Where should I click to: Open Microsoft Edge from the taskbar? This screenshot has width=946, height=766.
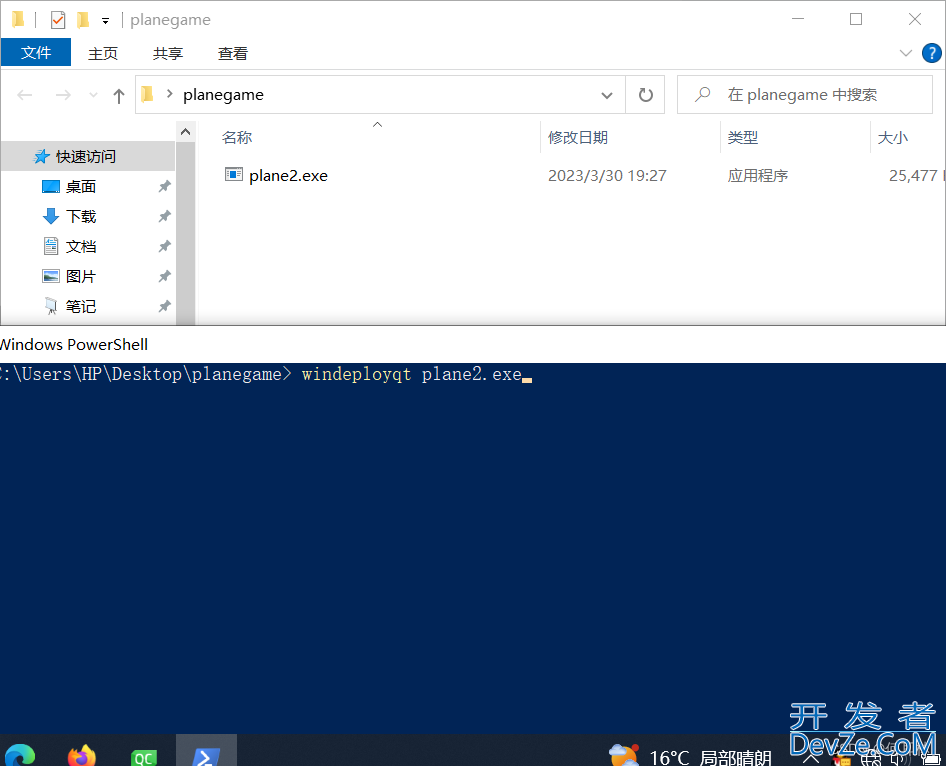click(20, 755)
